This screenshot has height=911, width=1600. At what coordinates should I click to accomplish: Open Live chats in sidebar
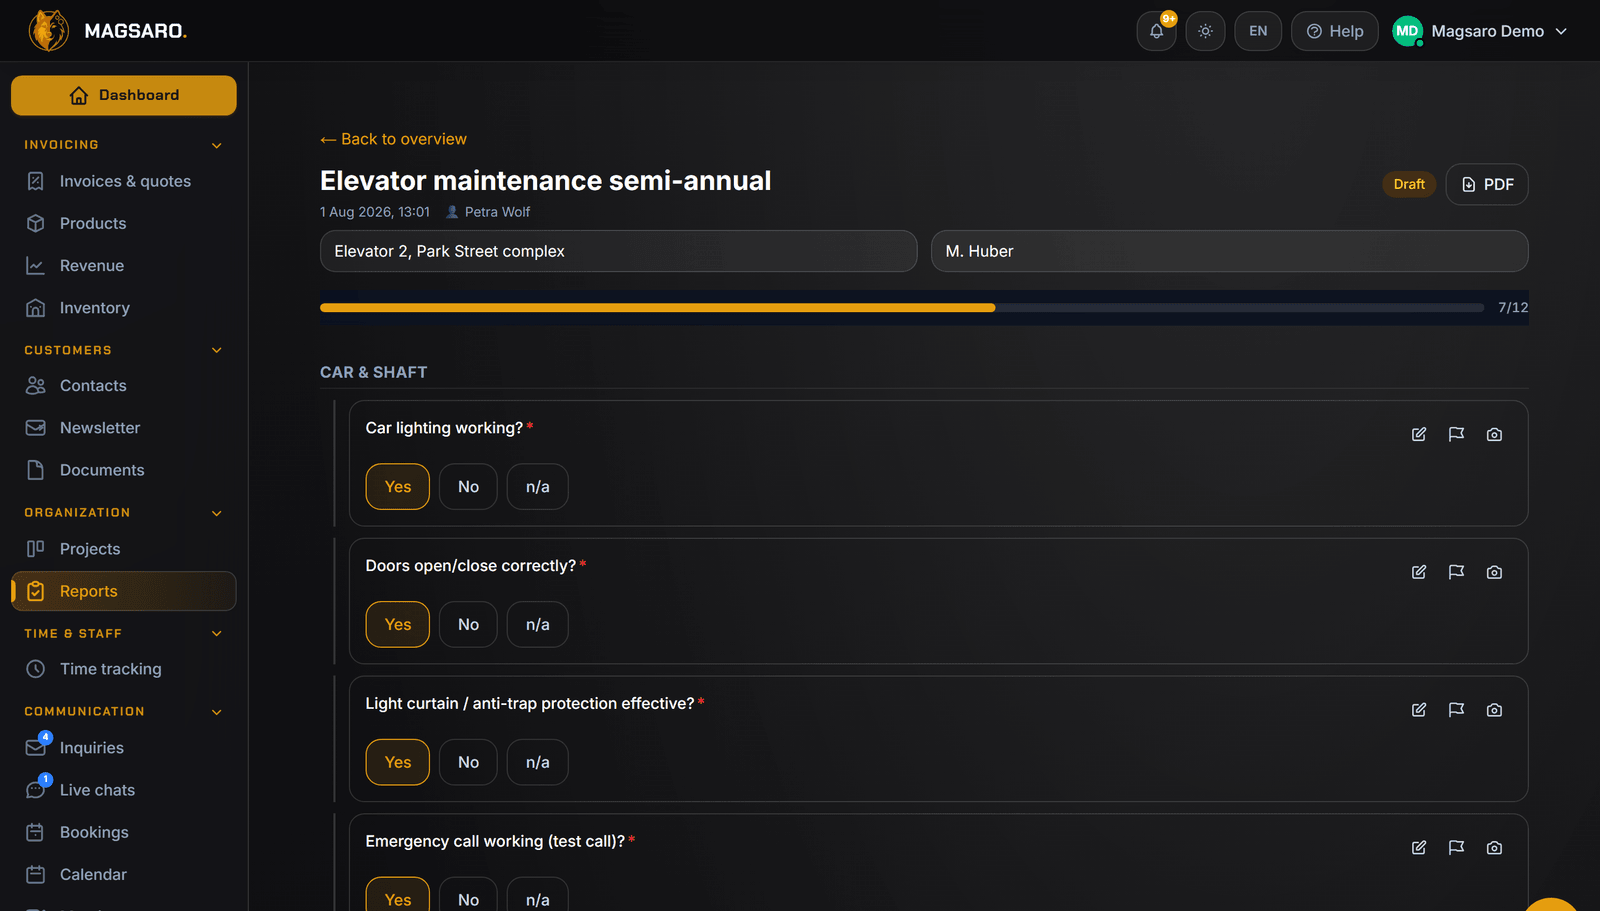click(124, 790)
